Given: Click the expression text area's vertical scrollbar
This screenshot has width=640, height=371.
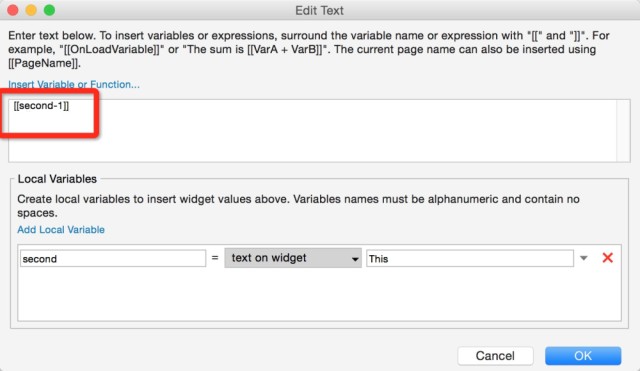Looking at the screenshot, I should coord(623,131).
